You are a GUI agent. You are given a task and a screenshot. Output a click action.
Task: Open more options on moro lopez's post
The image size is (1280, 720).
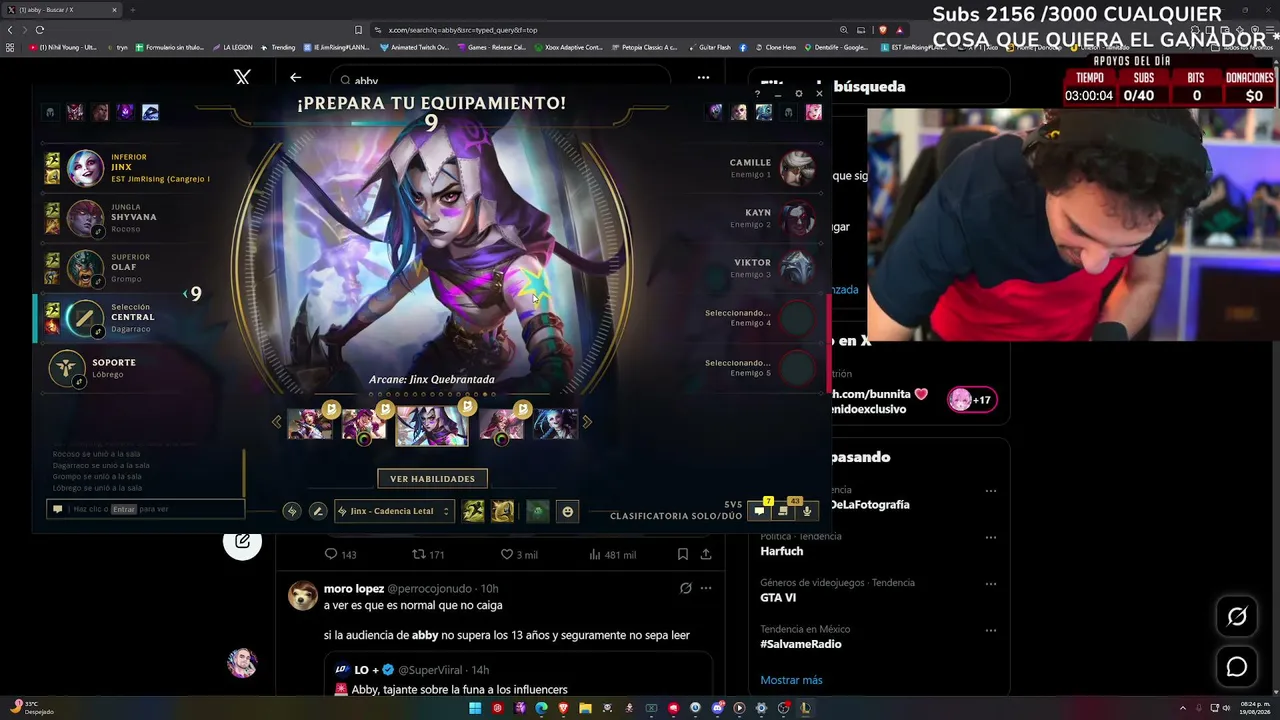[x=706, y=588]
